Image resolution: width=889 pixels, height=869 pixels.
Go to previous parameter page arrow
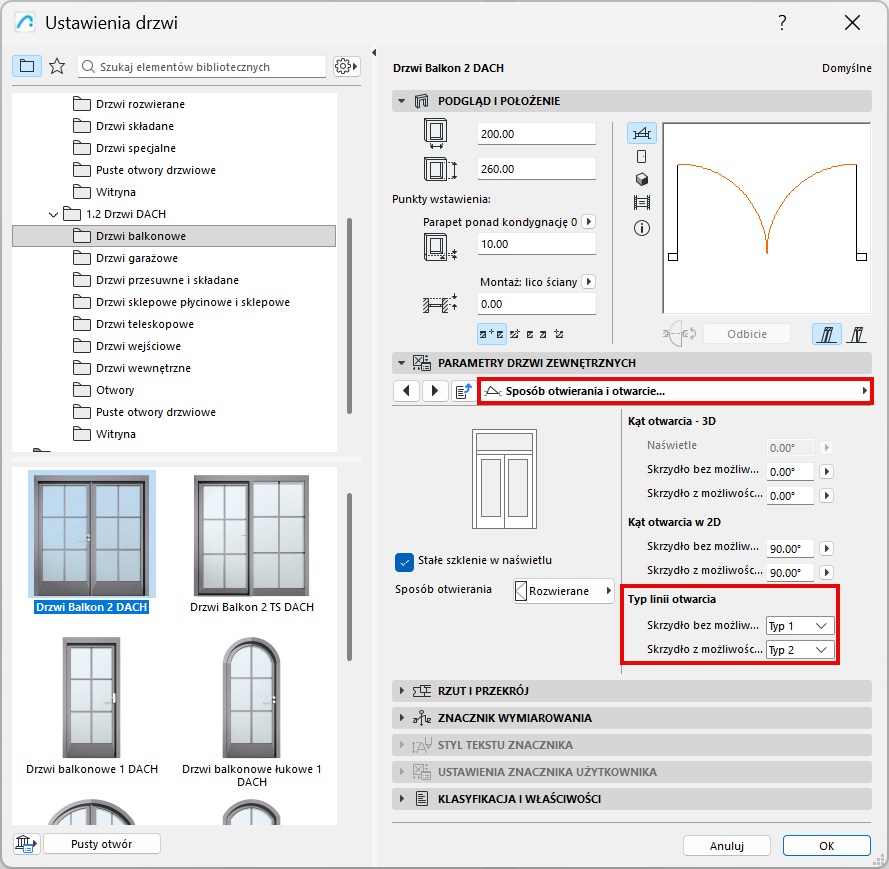pos(406,391)
